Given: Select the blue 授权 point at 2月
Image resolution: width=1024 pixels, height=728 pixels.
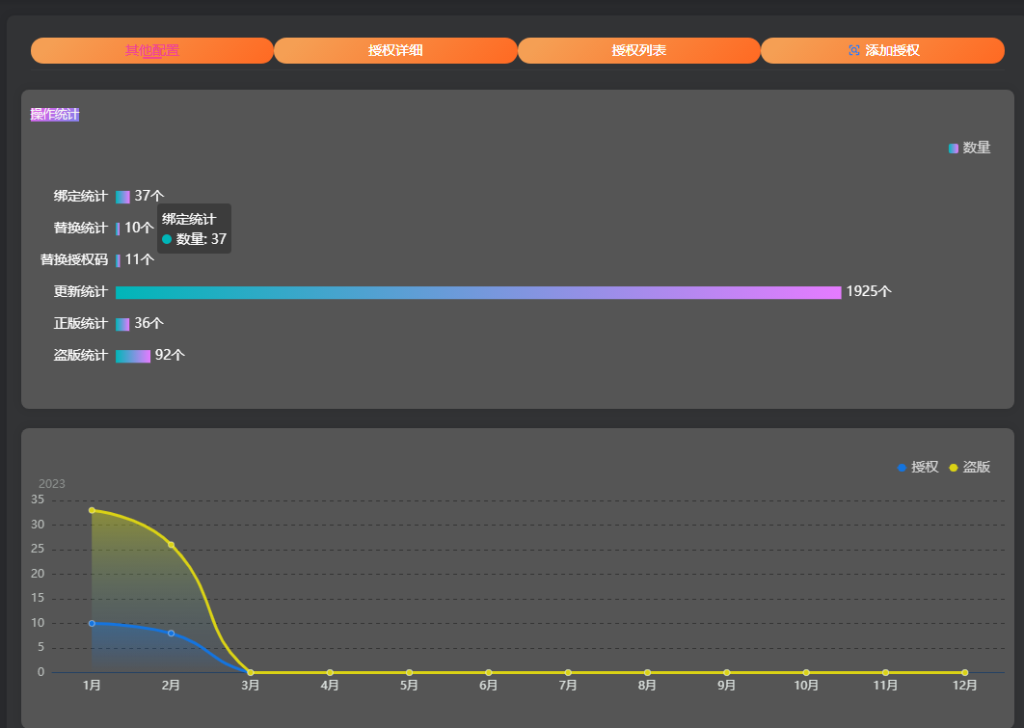Looking at the screenshot, I should 171,633.
